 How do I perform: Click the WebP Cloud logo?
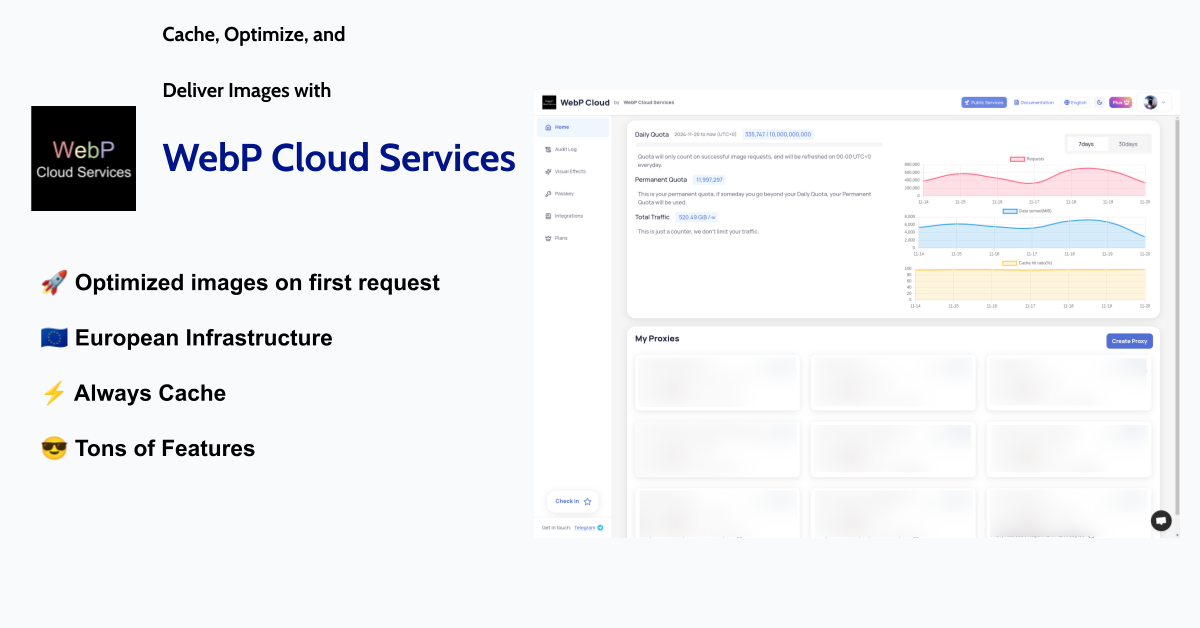point(549,101)
